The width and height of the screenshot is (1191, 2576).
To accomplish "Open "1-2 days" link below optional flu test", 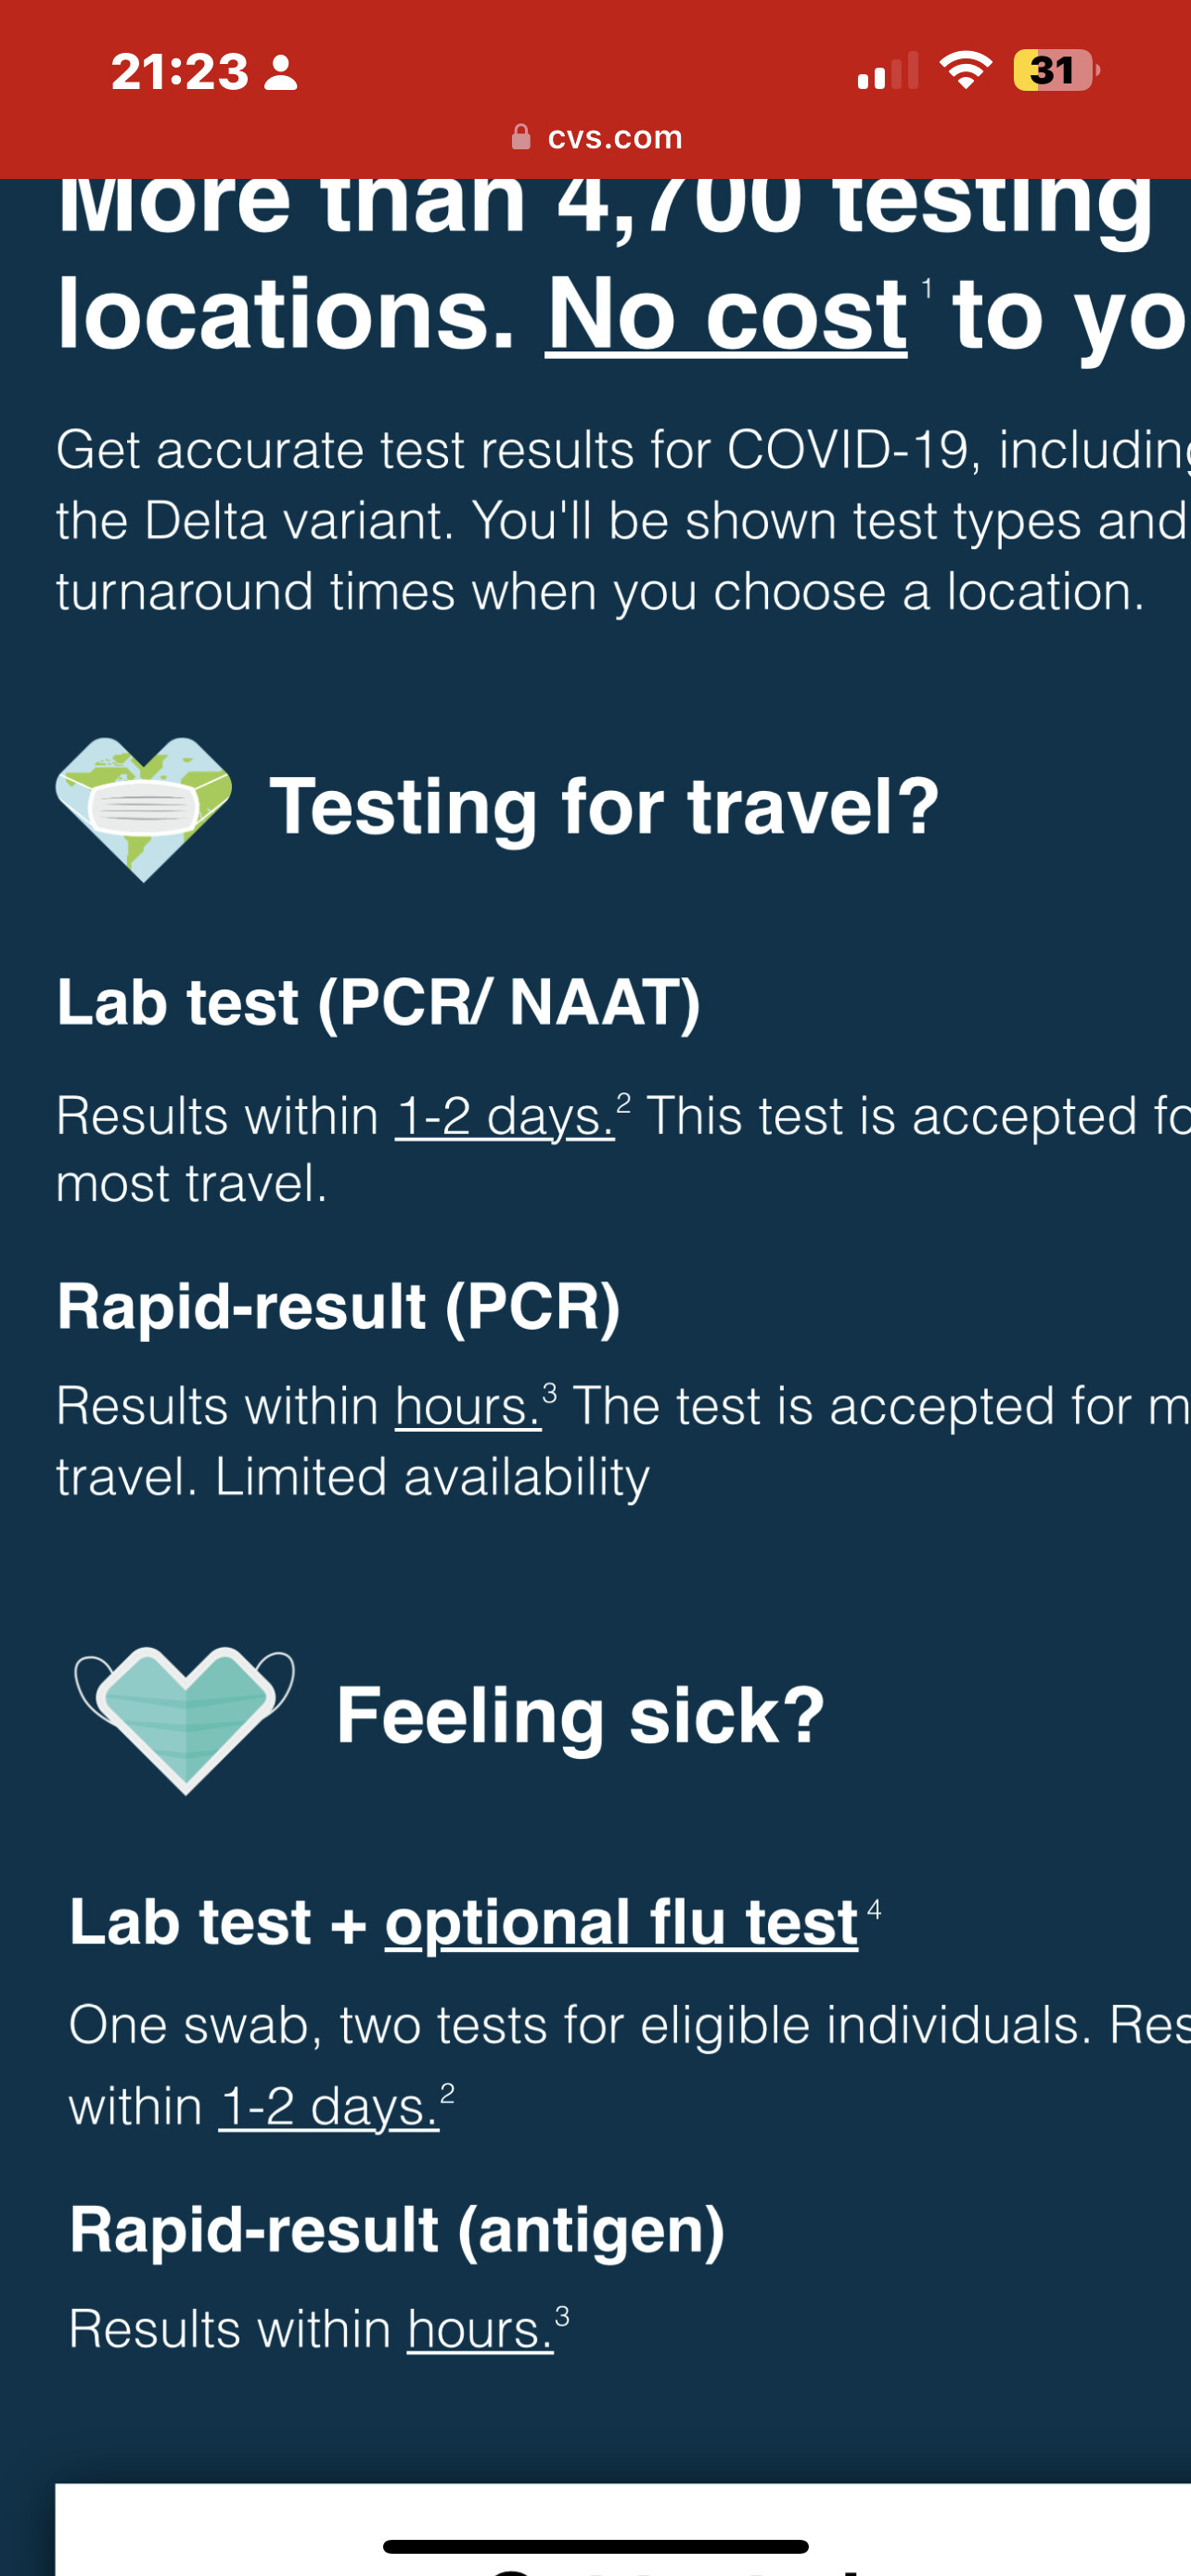I will [328, 2107].
